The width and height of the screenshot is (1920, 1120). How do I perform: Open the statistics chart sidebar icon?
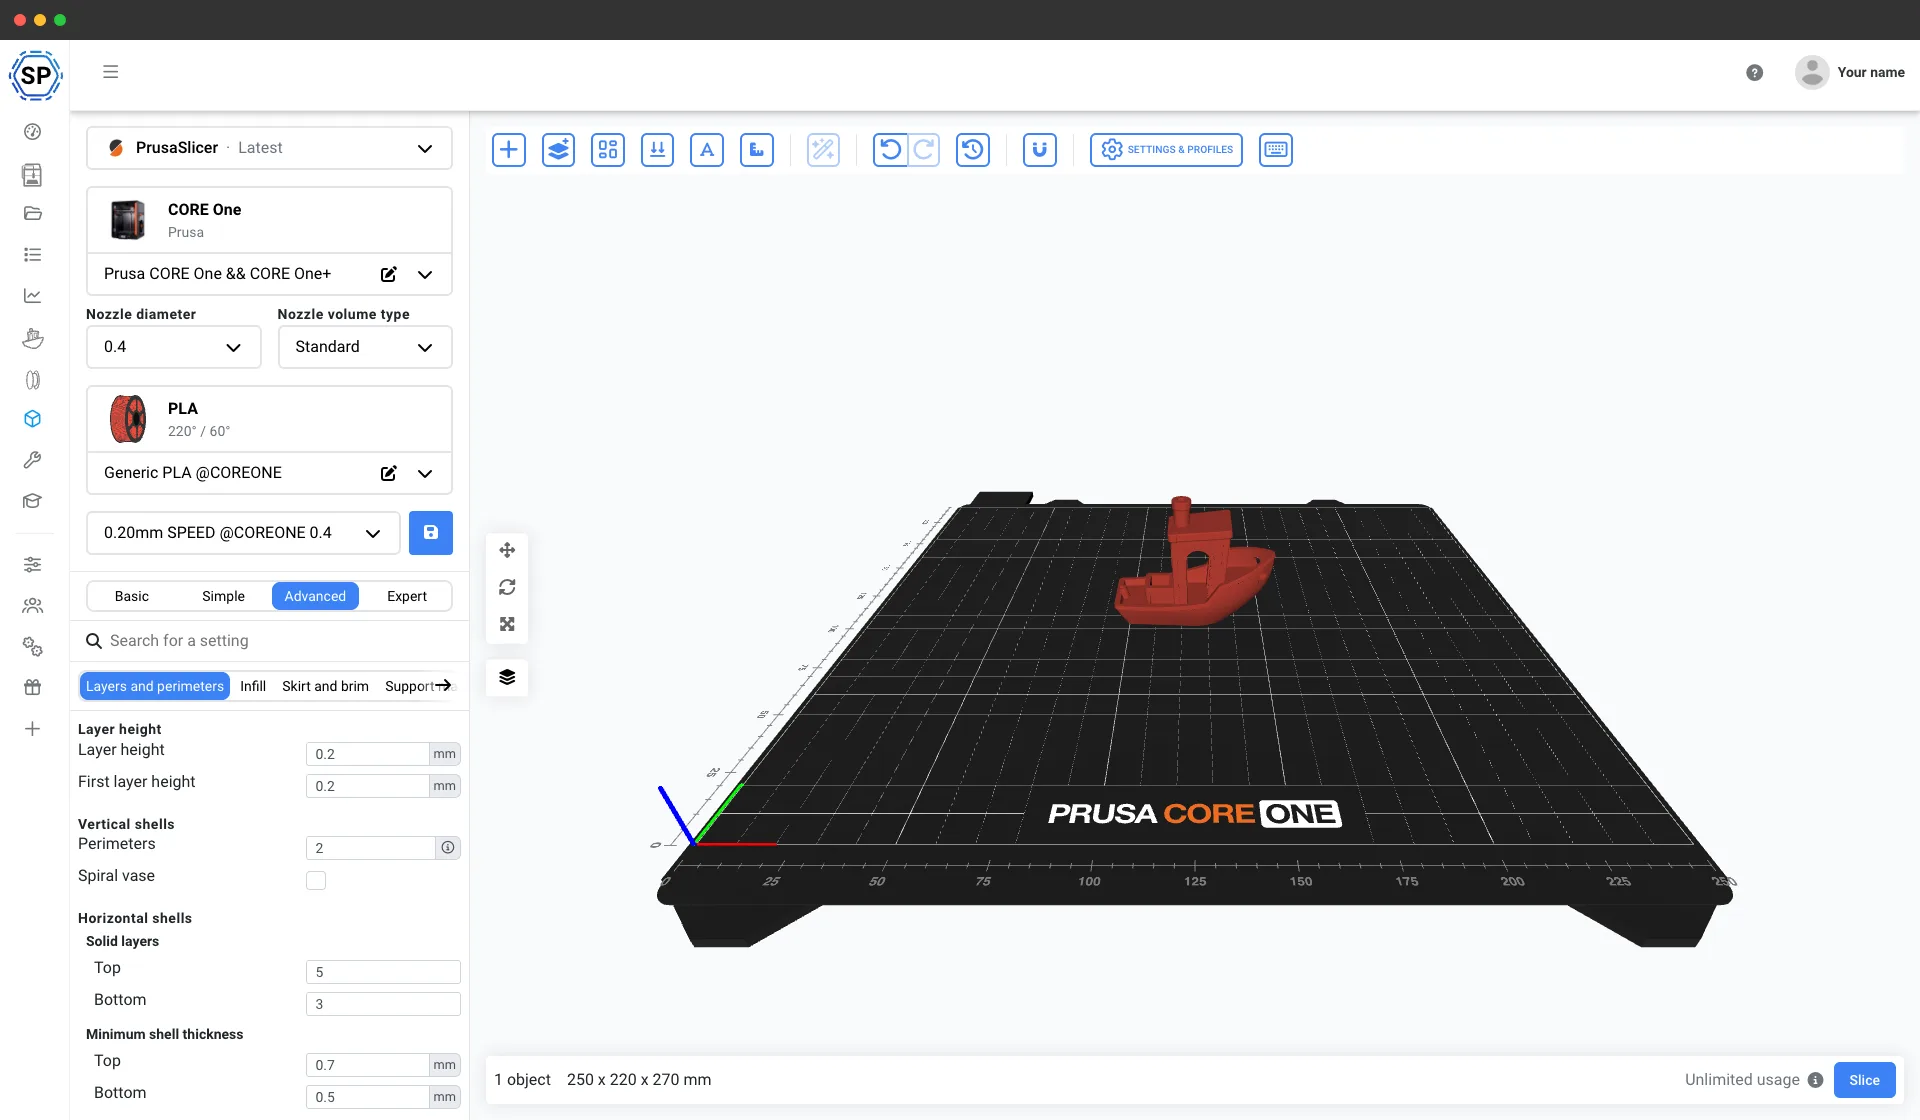pos(32,296)
